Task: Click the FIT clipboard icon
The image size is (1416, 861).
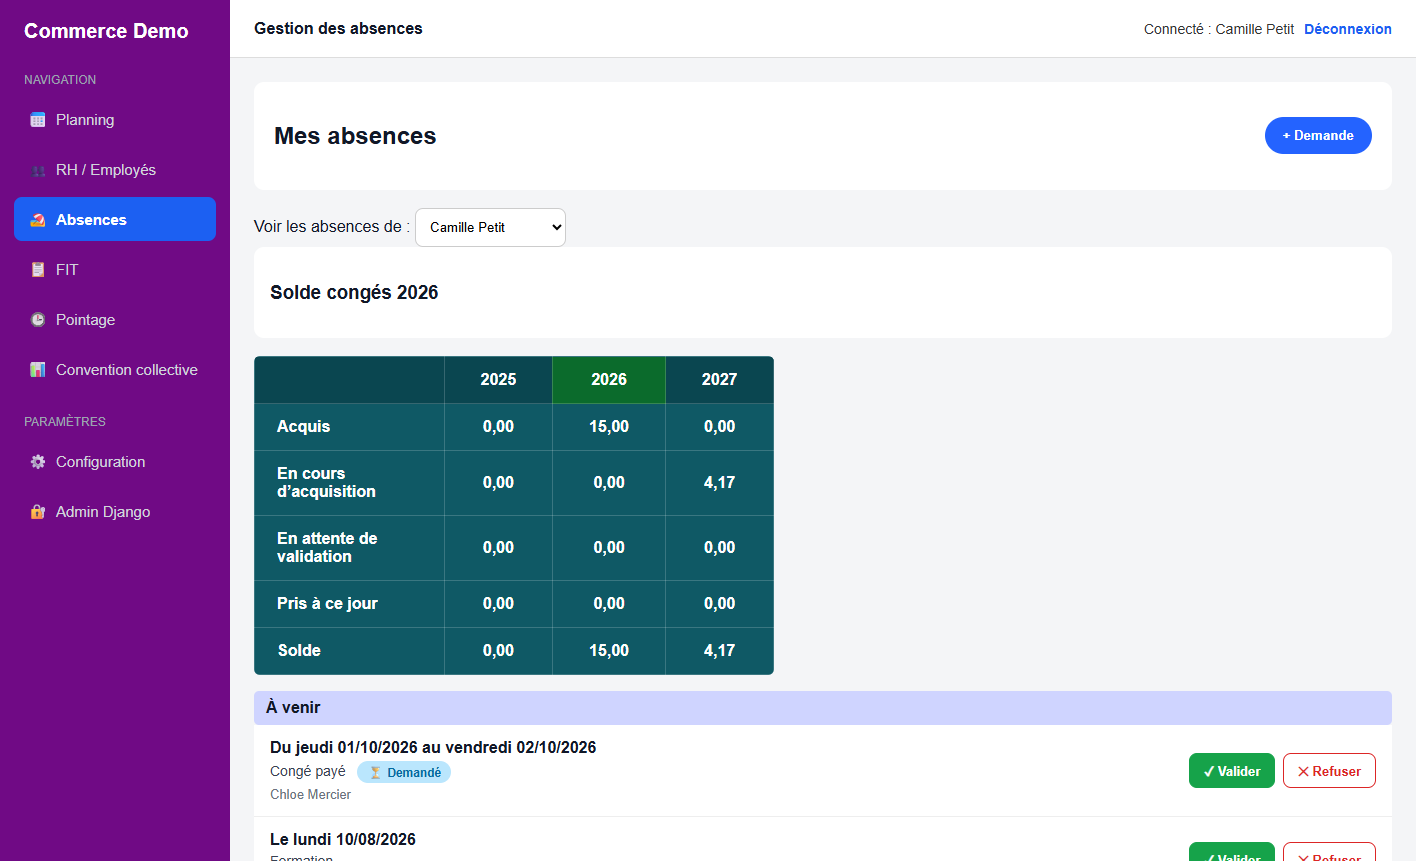Action: [x=38, y=270]
